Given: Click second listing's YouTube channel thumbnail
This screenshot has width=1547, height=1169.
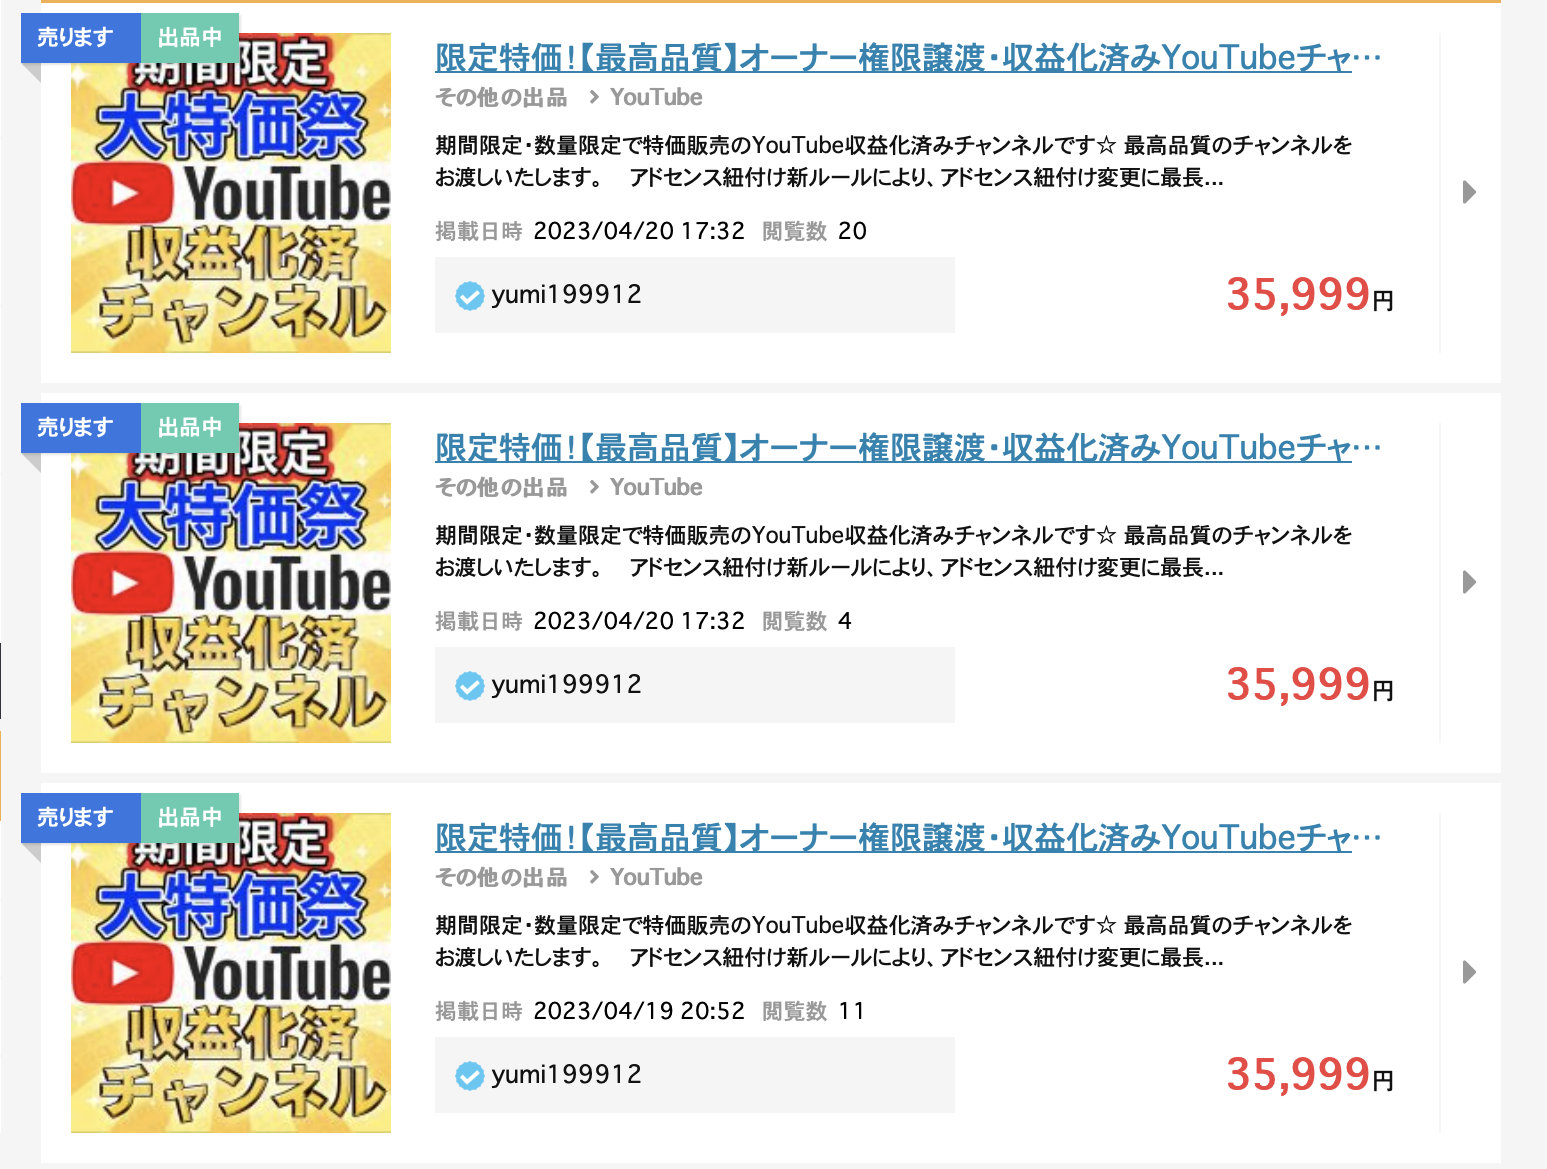Looking at the screenshot, I should tap(231, 583).
